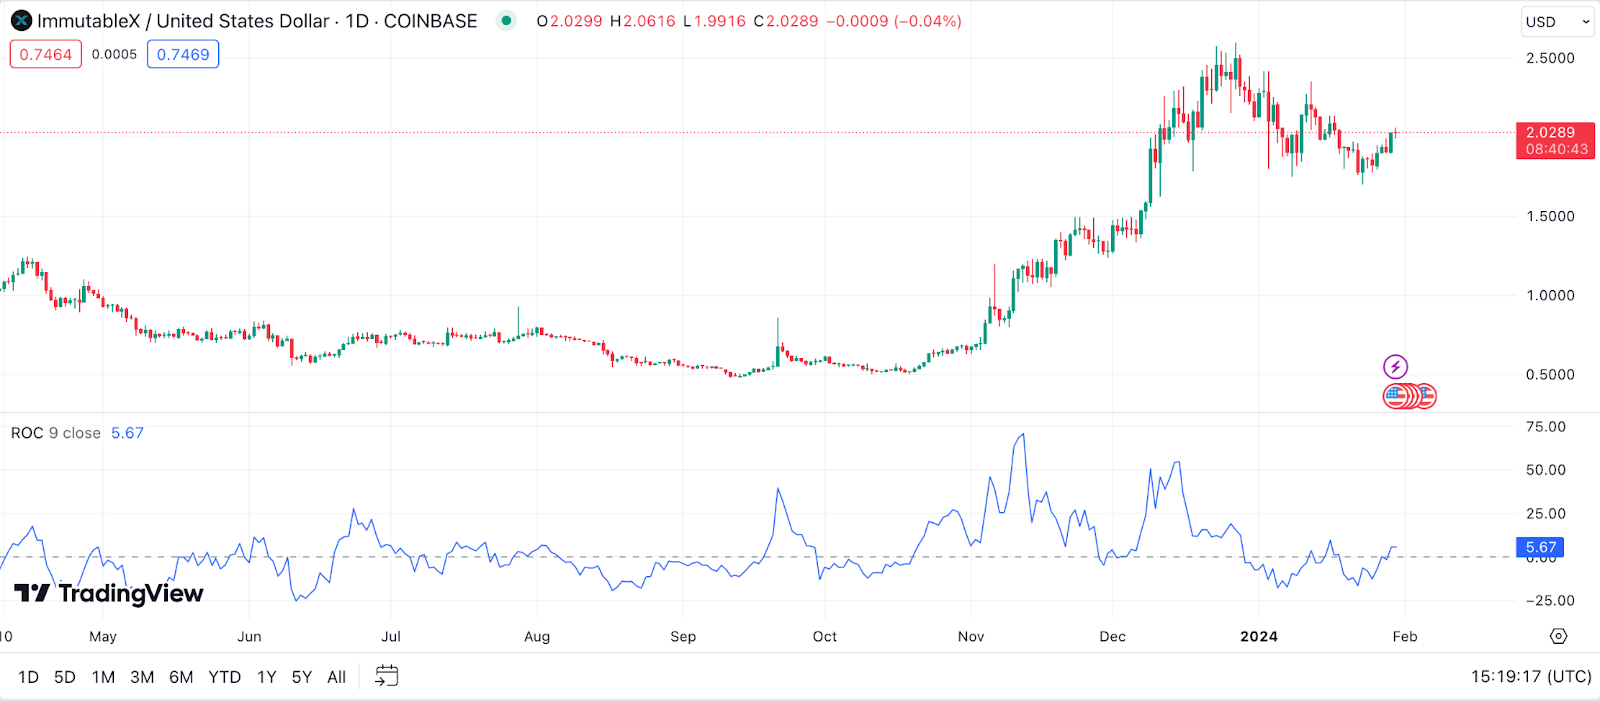
Task: Click the 0.0005 spread value
Action: (114, 54)
